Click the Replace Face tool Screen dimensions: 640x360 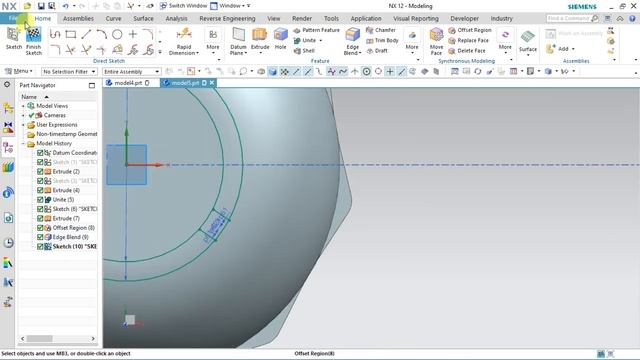(x=468, y=40)
